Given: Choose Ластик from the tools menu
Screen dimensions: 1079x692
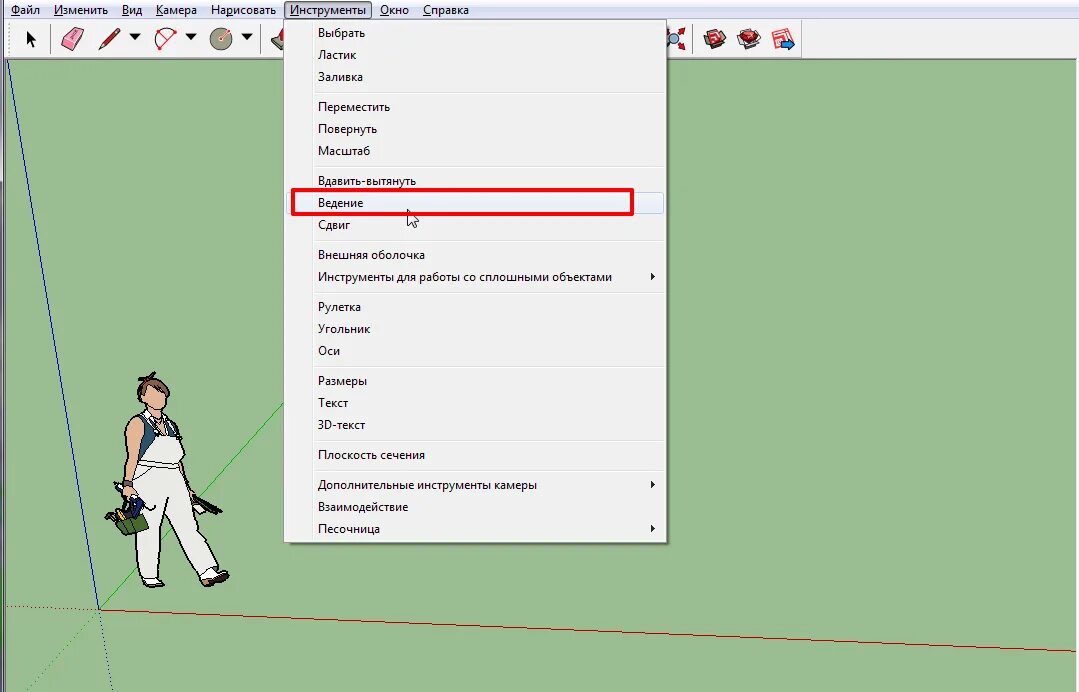Looking at the screenshot, I should (475, 55).
